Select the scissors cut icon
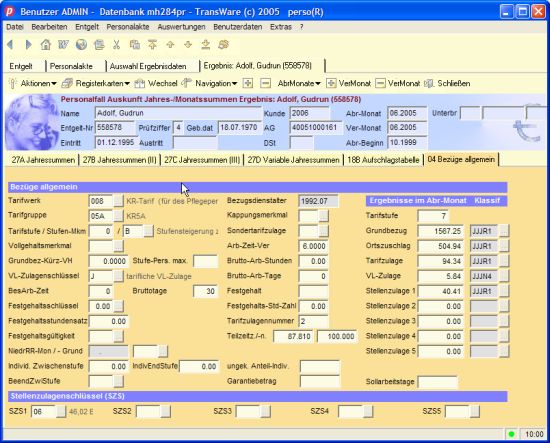This screenshot has width=550, height=443. 116,45
